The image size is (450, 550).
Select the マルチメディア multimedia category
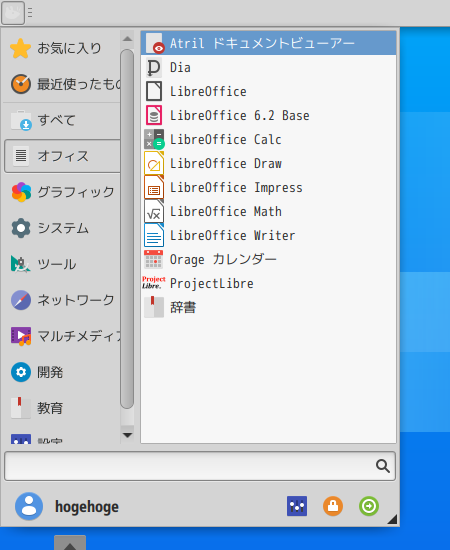[x=62, y=336]
